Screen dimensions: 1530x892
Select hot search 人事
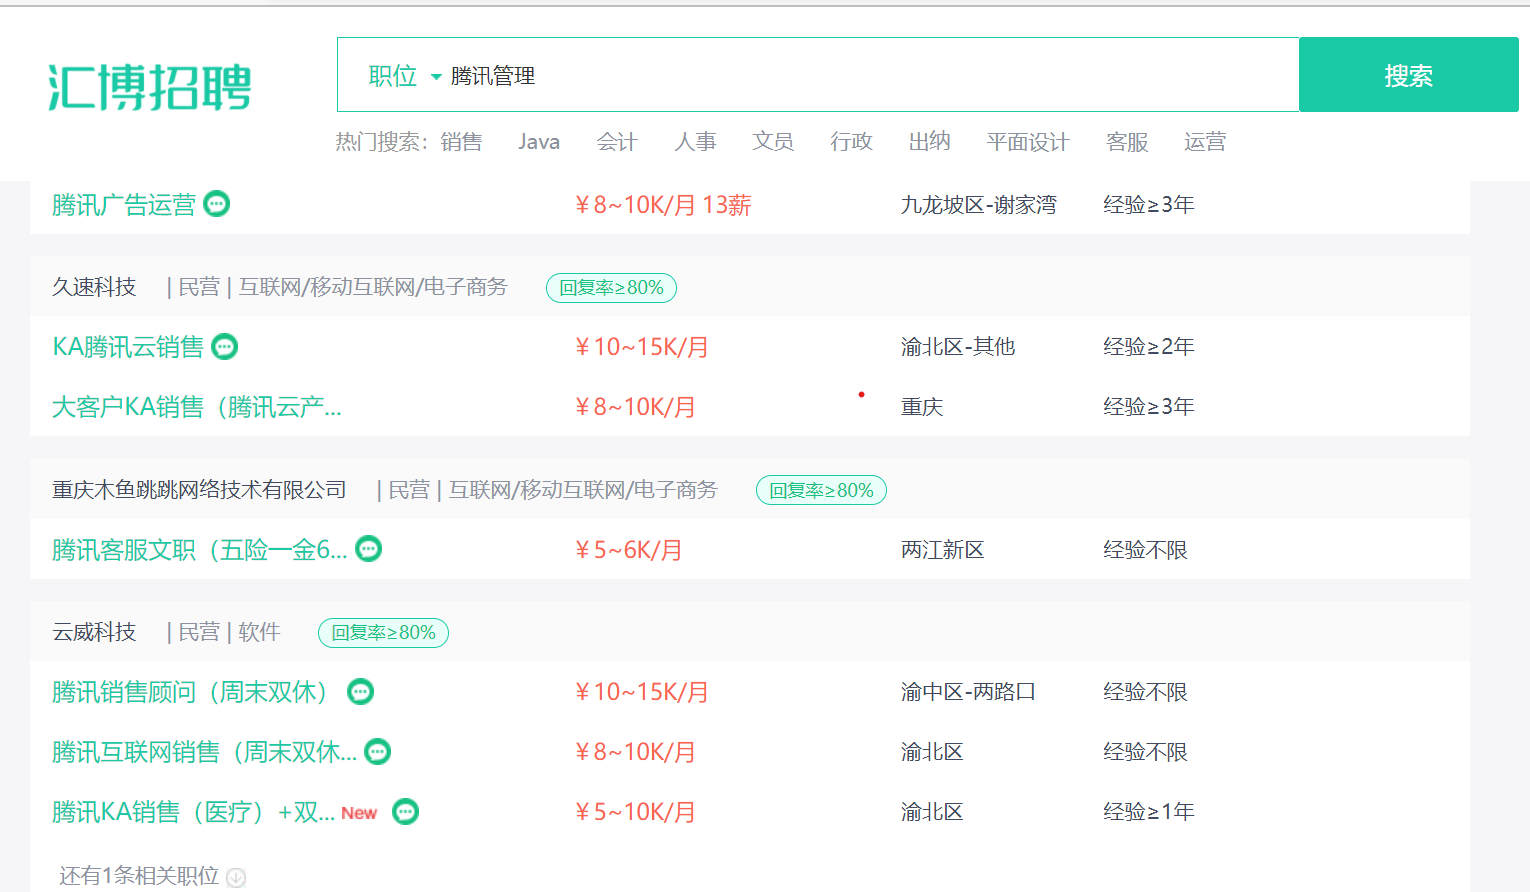point(695,142)
